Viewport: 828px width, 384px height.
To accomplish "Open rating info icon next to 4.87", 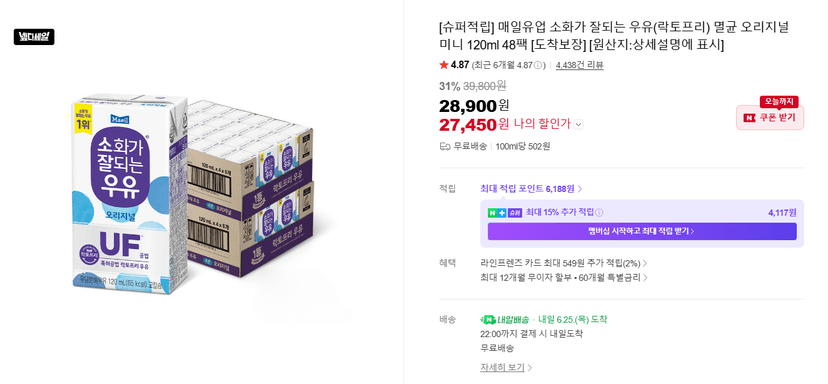I will click(x=538, y=65).
